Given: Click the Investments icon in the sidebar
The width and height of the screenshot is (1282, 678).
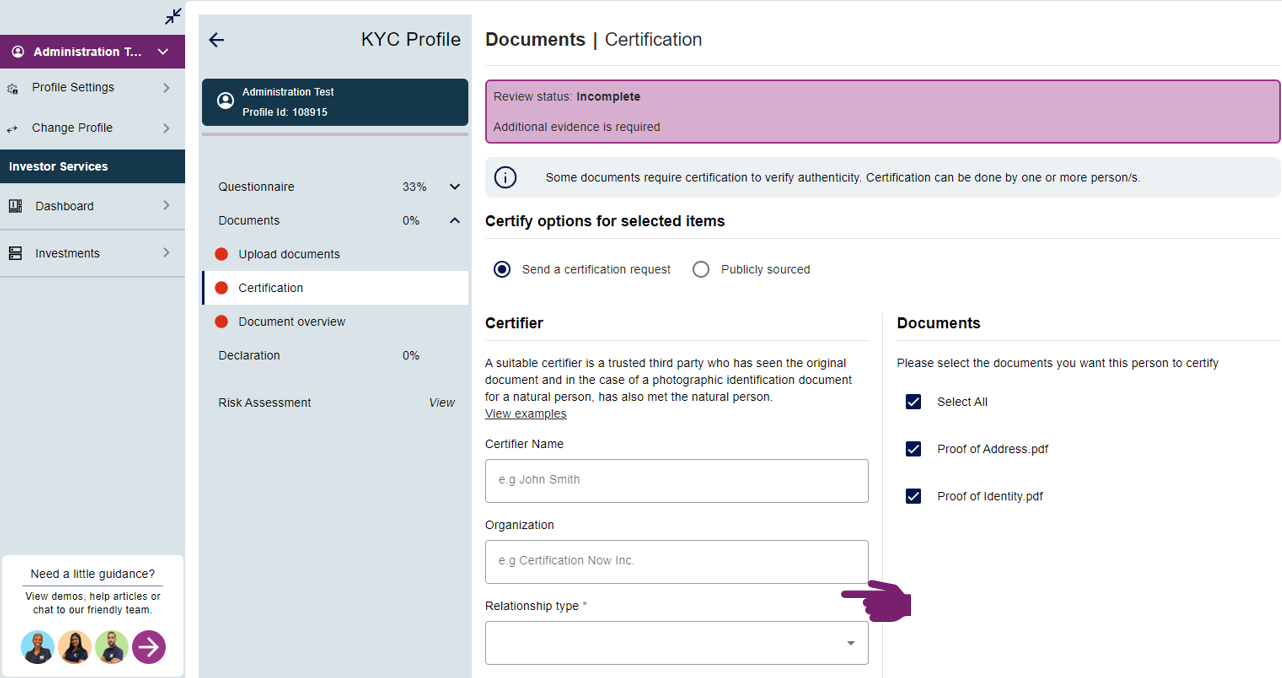Looking at the screenshot, I should tap(15, 254).
